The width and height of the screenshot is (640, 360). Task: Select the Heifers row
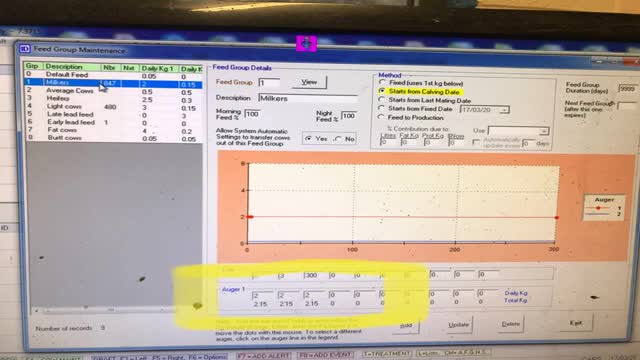pyautogui.click(x=113, y=99)
